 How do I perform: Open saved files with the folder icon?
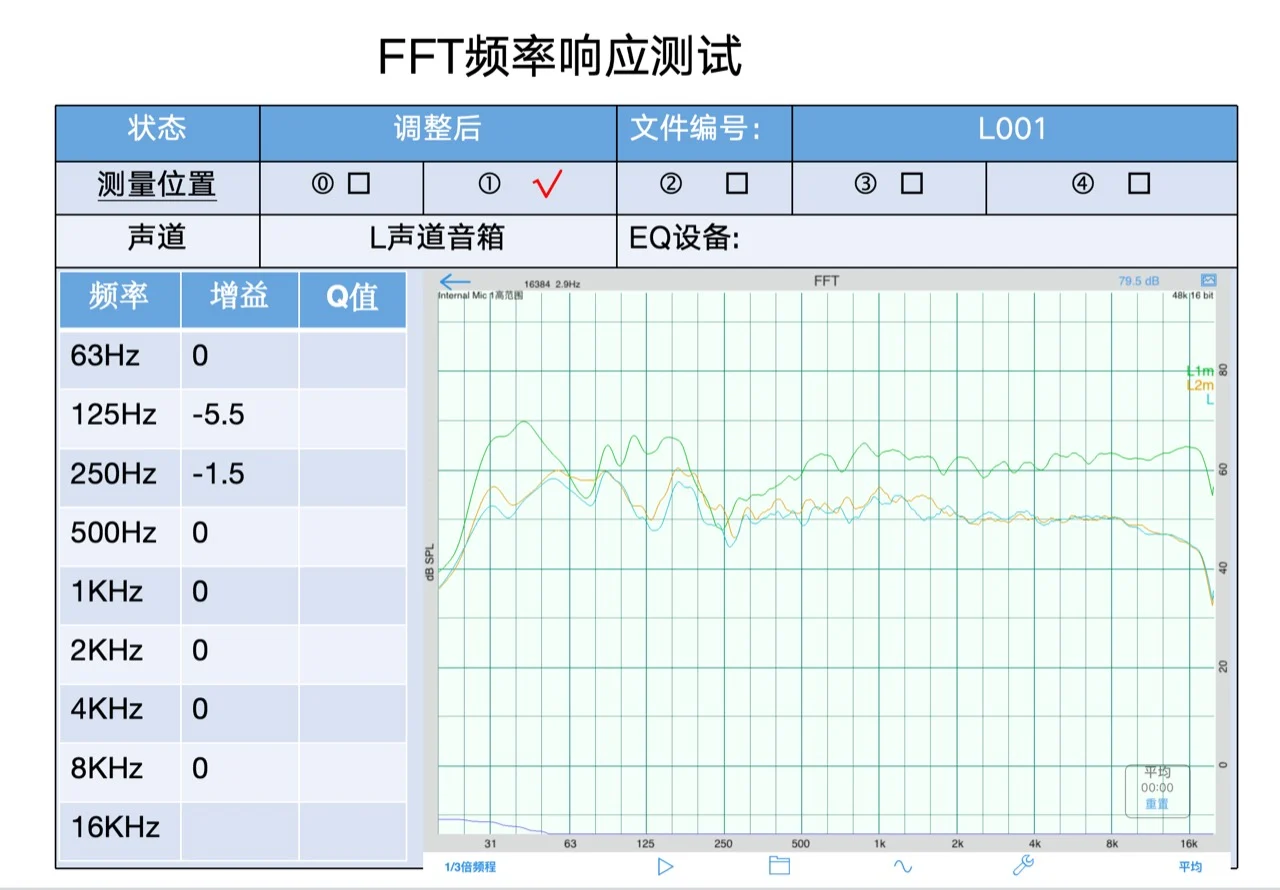[779, 866]
